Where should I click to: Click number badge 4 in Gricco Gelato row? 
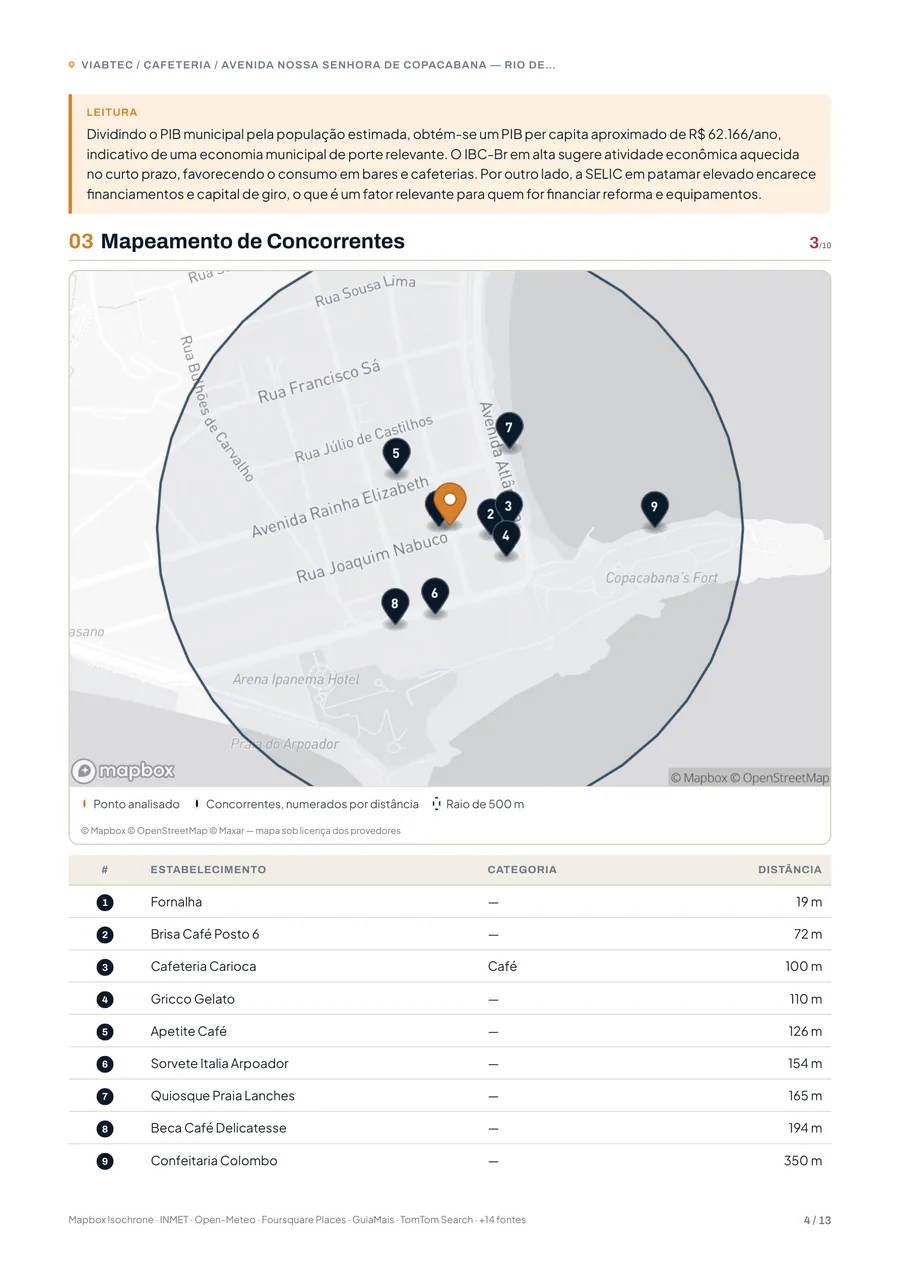click(x=105, y=999)
